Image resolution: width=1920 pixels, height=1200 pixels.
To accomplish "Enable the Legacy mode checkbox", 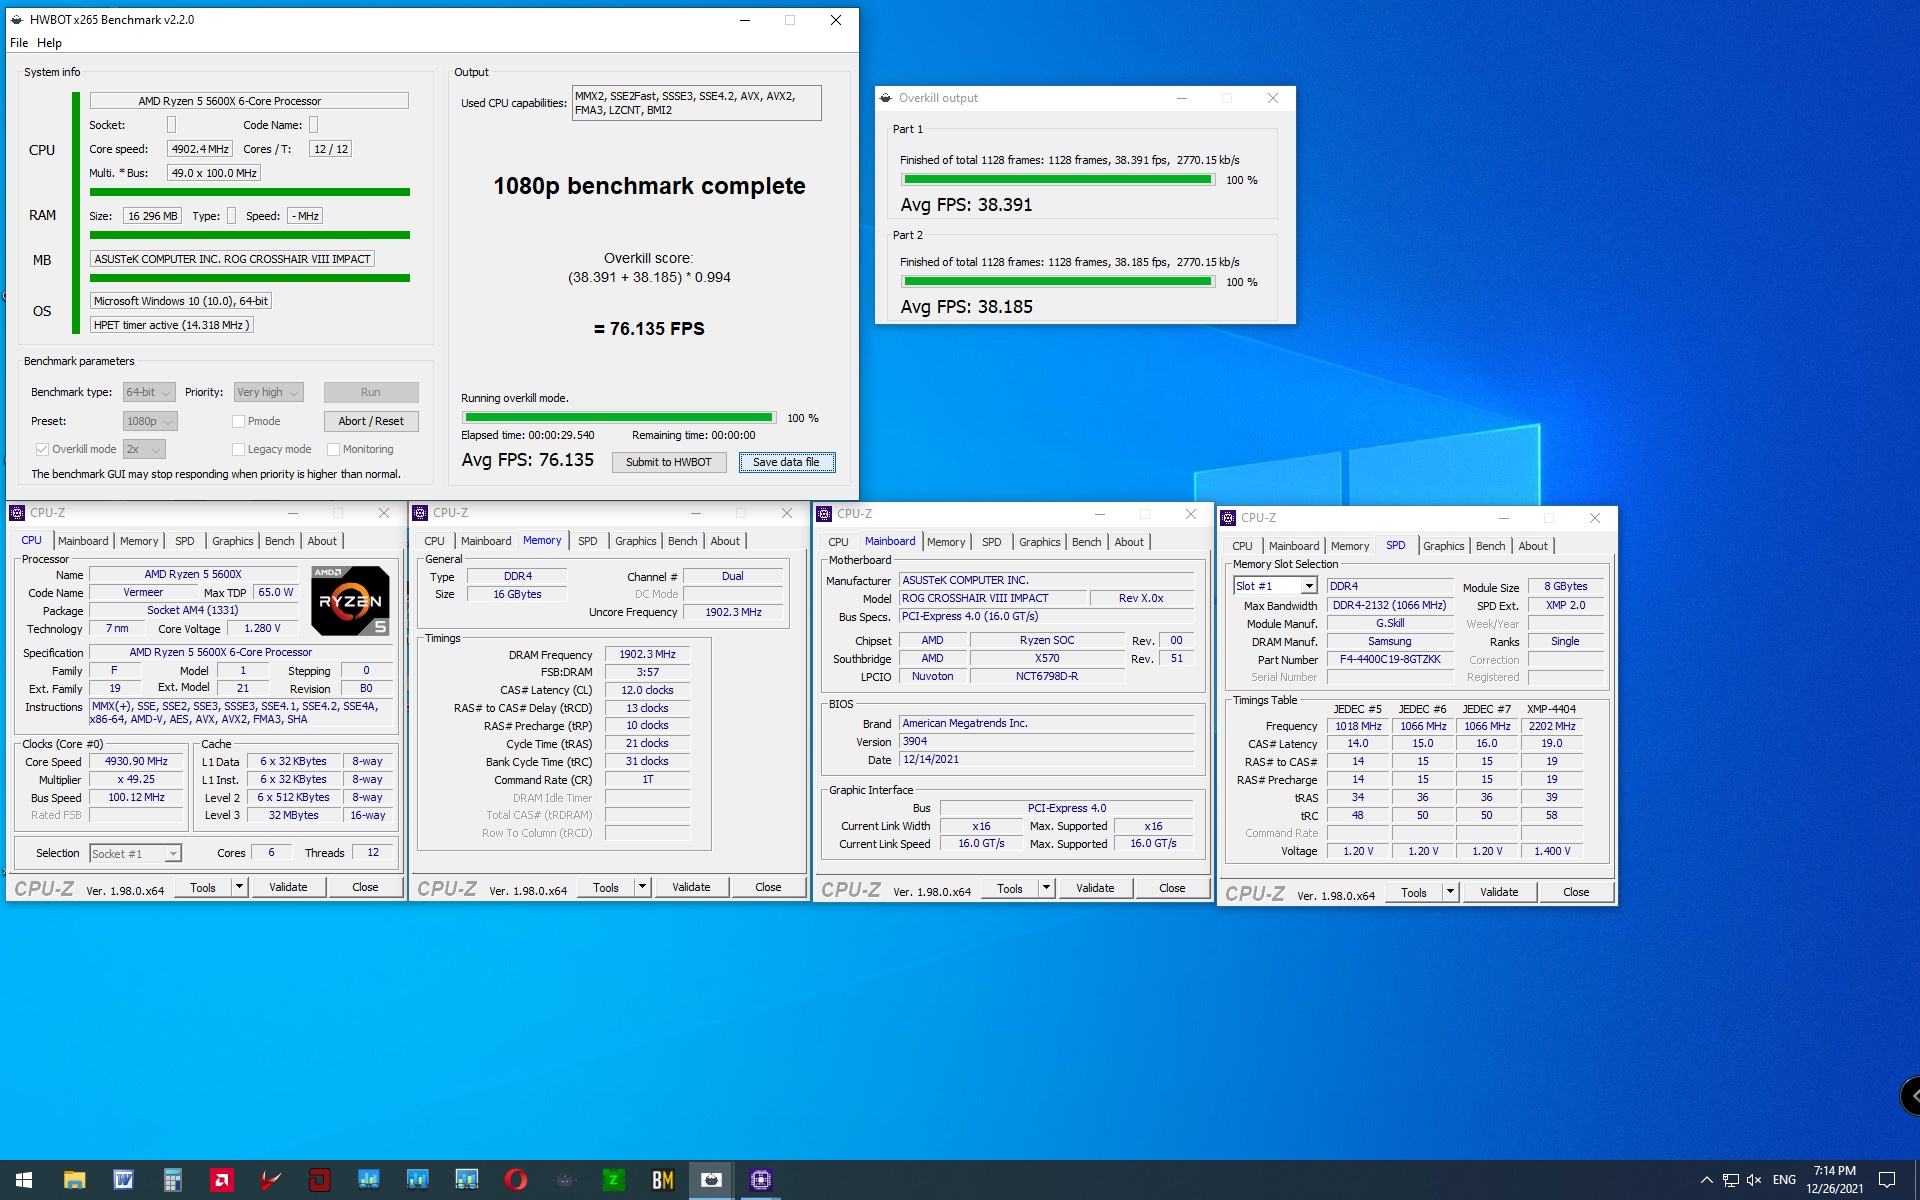I will pyautogui.click(x=238, y=450).
